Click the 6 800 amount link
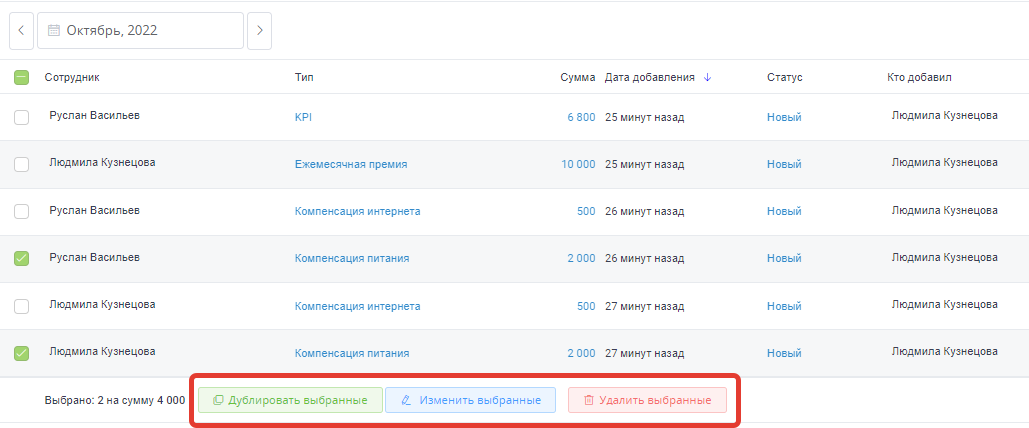This screenshot has height=428, width=1029. [x=581, y=118]
